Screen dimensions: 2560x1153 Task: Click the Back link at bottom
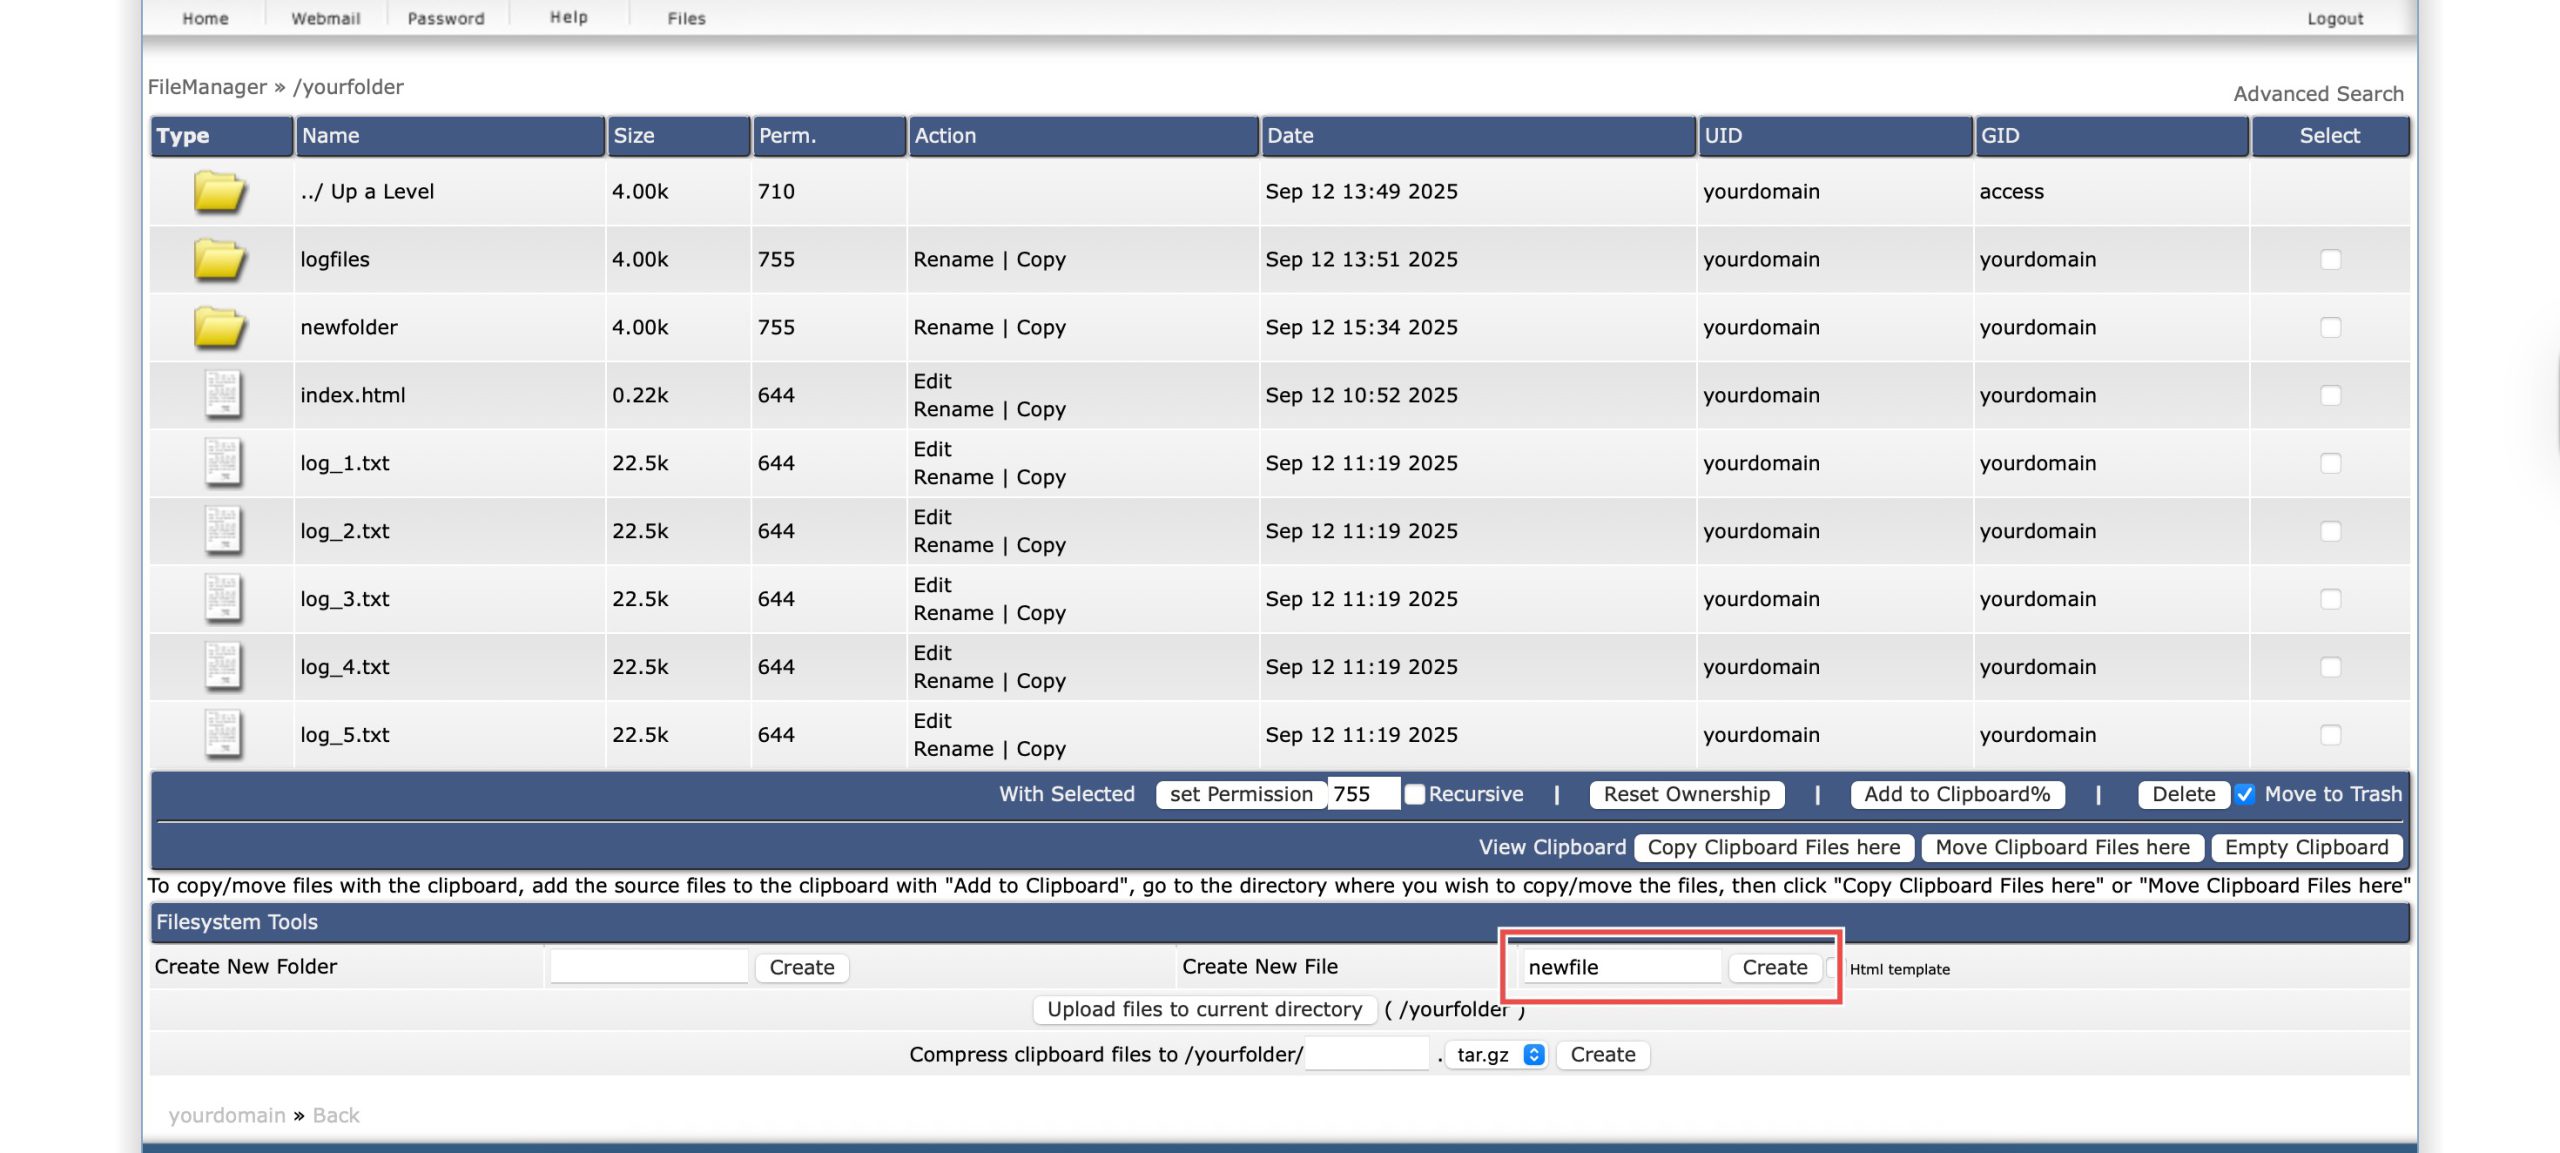pos(336,1115)
